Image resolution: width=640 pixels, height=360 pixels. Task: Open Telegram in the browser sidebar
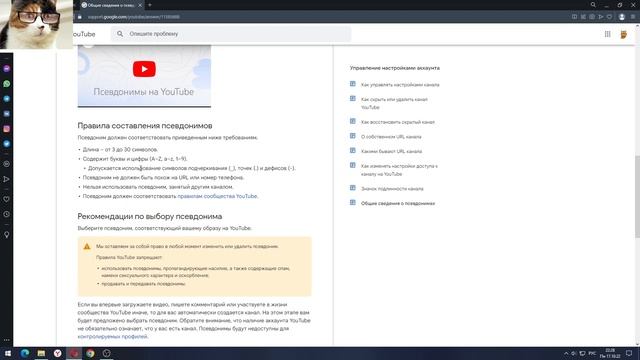point(7,99)
